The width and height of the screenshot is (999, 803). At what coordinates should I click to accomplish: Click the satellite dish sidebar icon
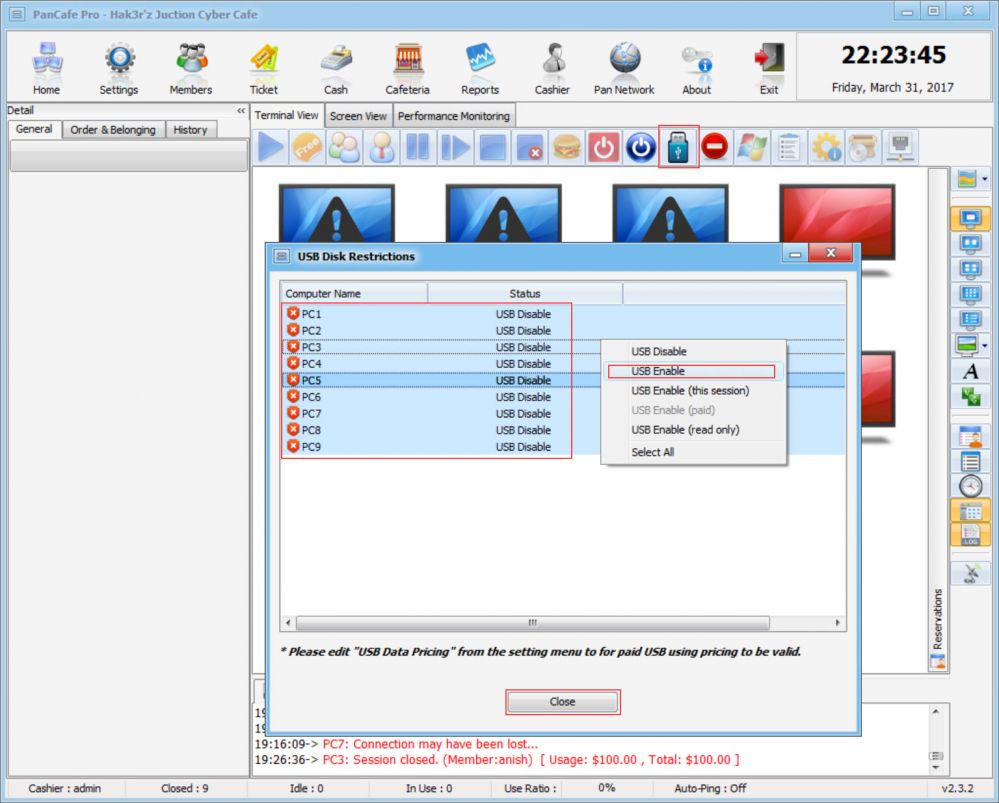pyautogui.click(x=970, y=573)
